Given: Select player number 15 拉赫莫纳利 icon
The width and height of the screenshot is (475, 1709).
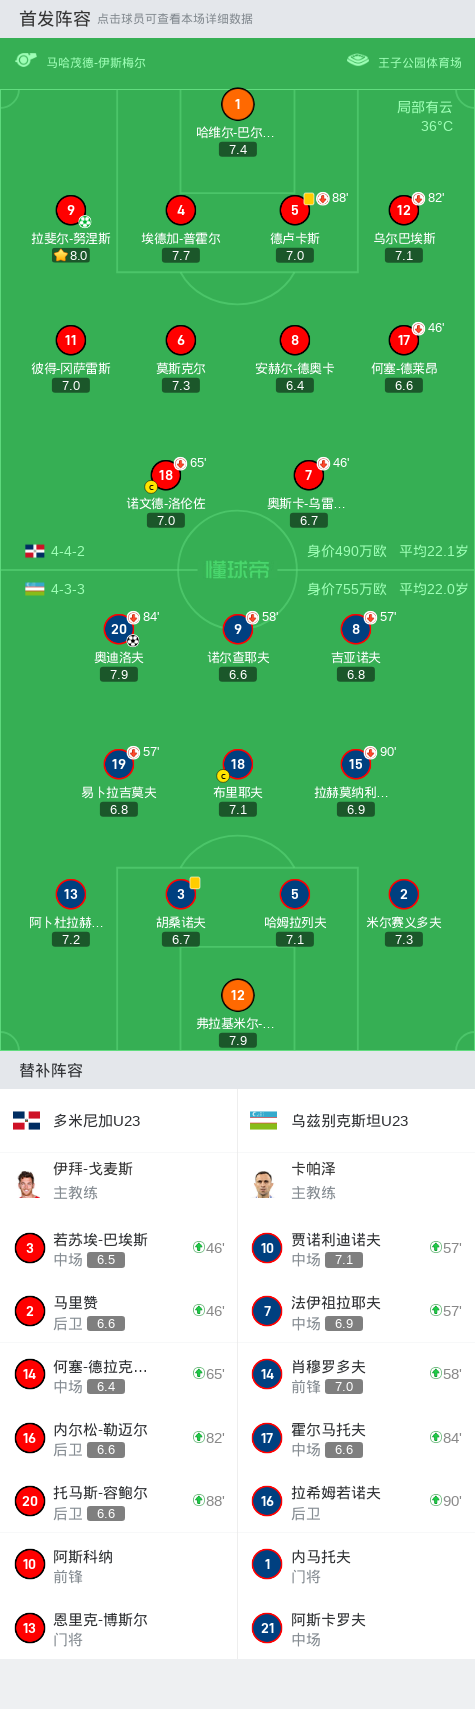Looking at the screenshot, I should coord(356,764).
